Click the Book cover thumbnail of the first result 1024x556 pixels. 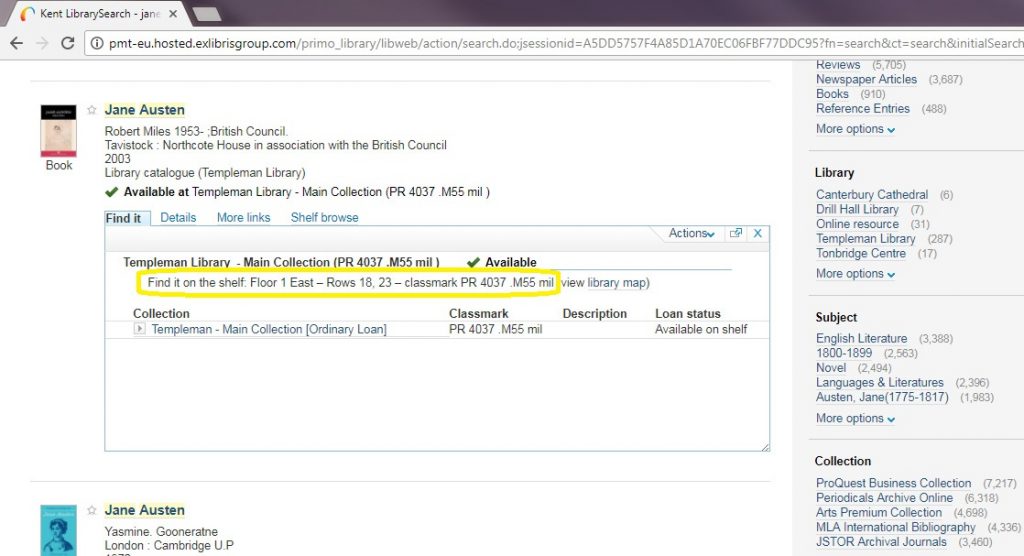pos(58,131)
